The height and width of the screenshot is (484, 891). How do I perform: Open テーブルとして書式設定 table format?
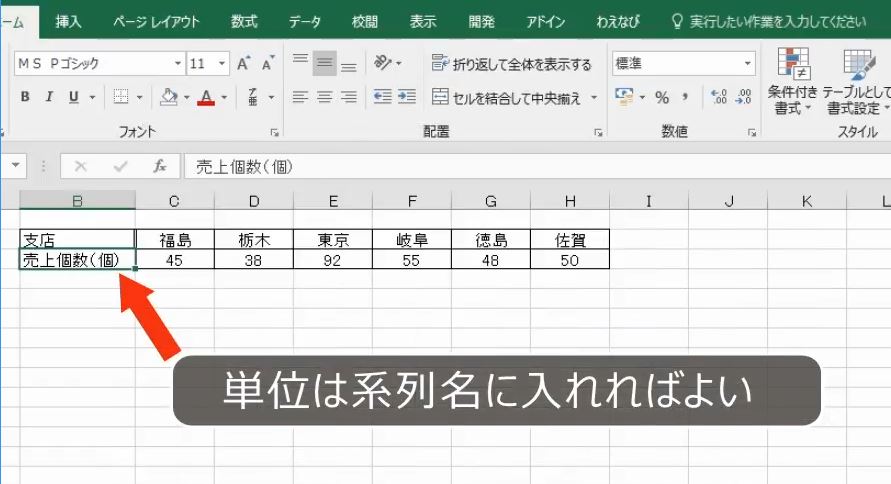[x=856, y=82]
